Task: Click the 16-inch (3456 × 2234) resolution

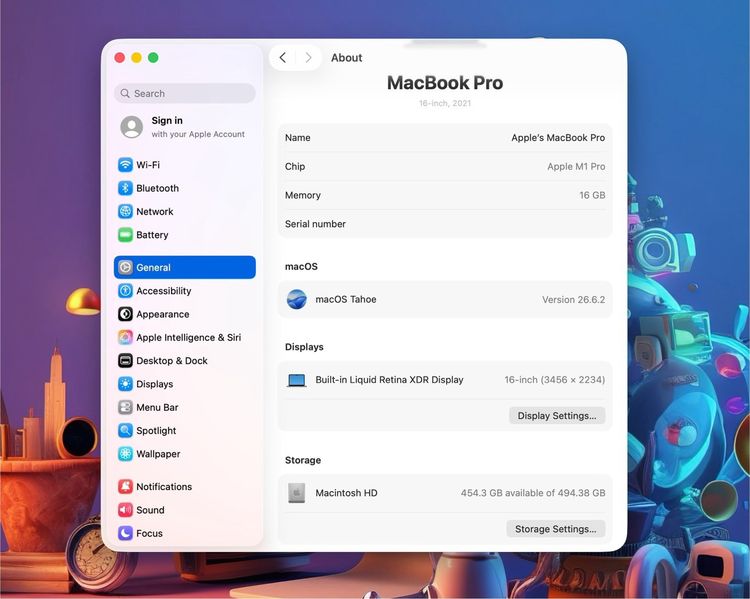Action: (554, 380)
